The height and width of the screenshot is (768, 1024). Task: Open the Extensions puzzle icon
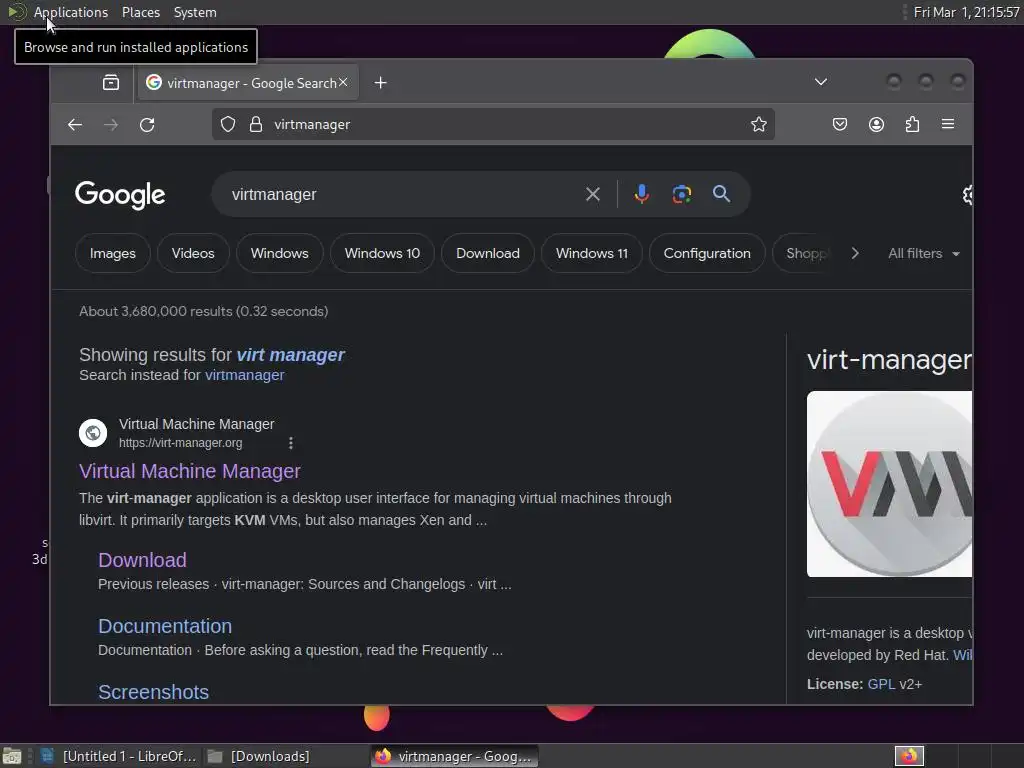(x=912, y=124)
